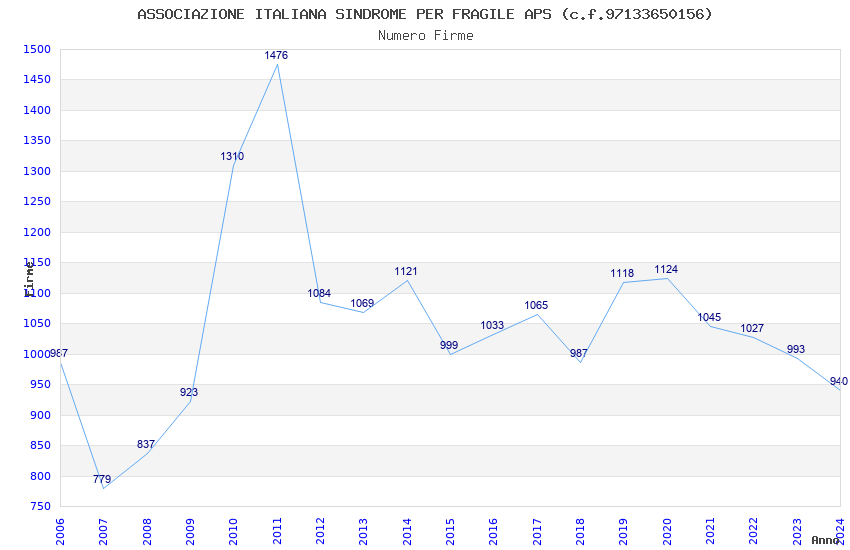Select the x-axis year 2020
The width and height of the screenshot is (850, 550).
(667, 532)
